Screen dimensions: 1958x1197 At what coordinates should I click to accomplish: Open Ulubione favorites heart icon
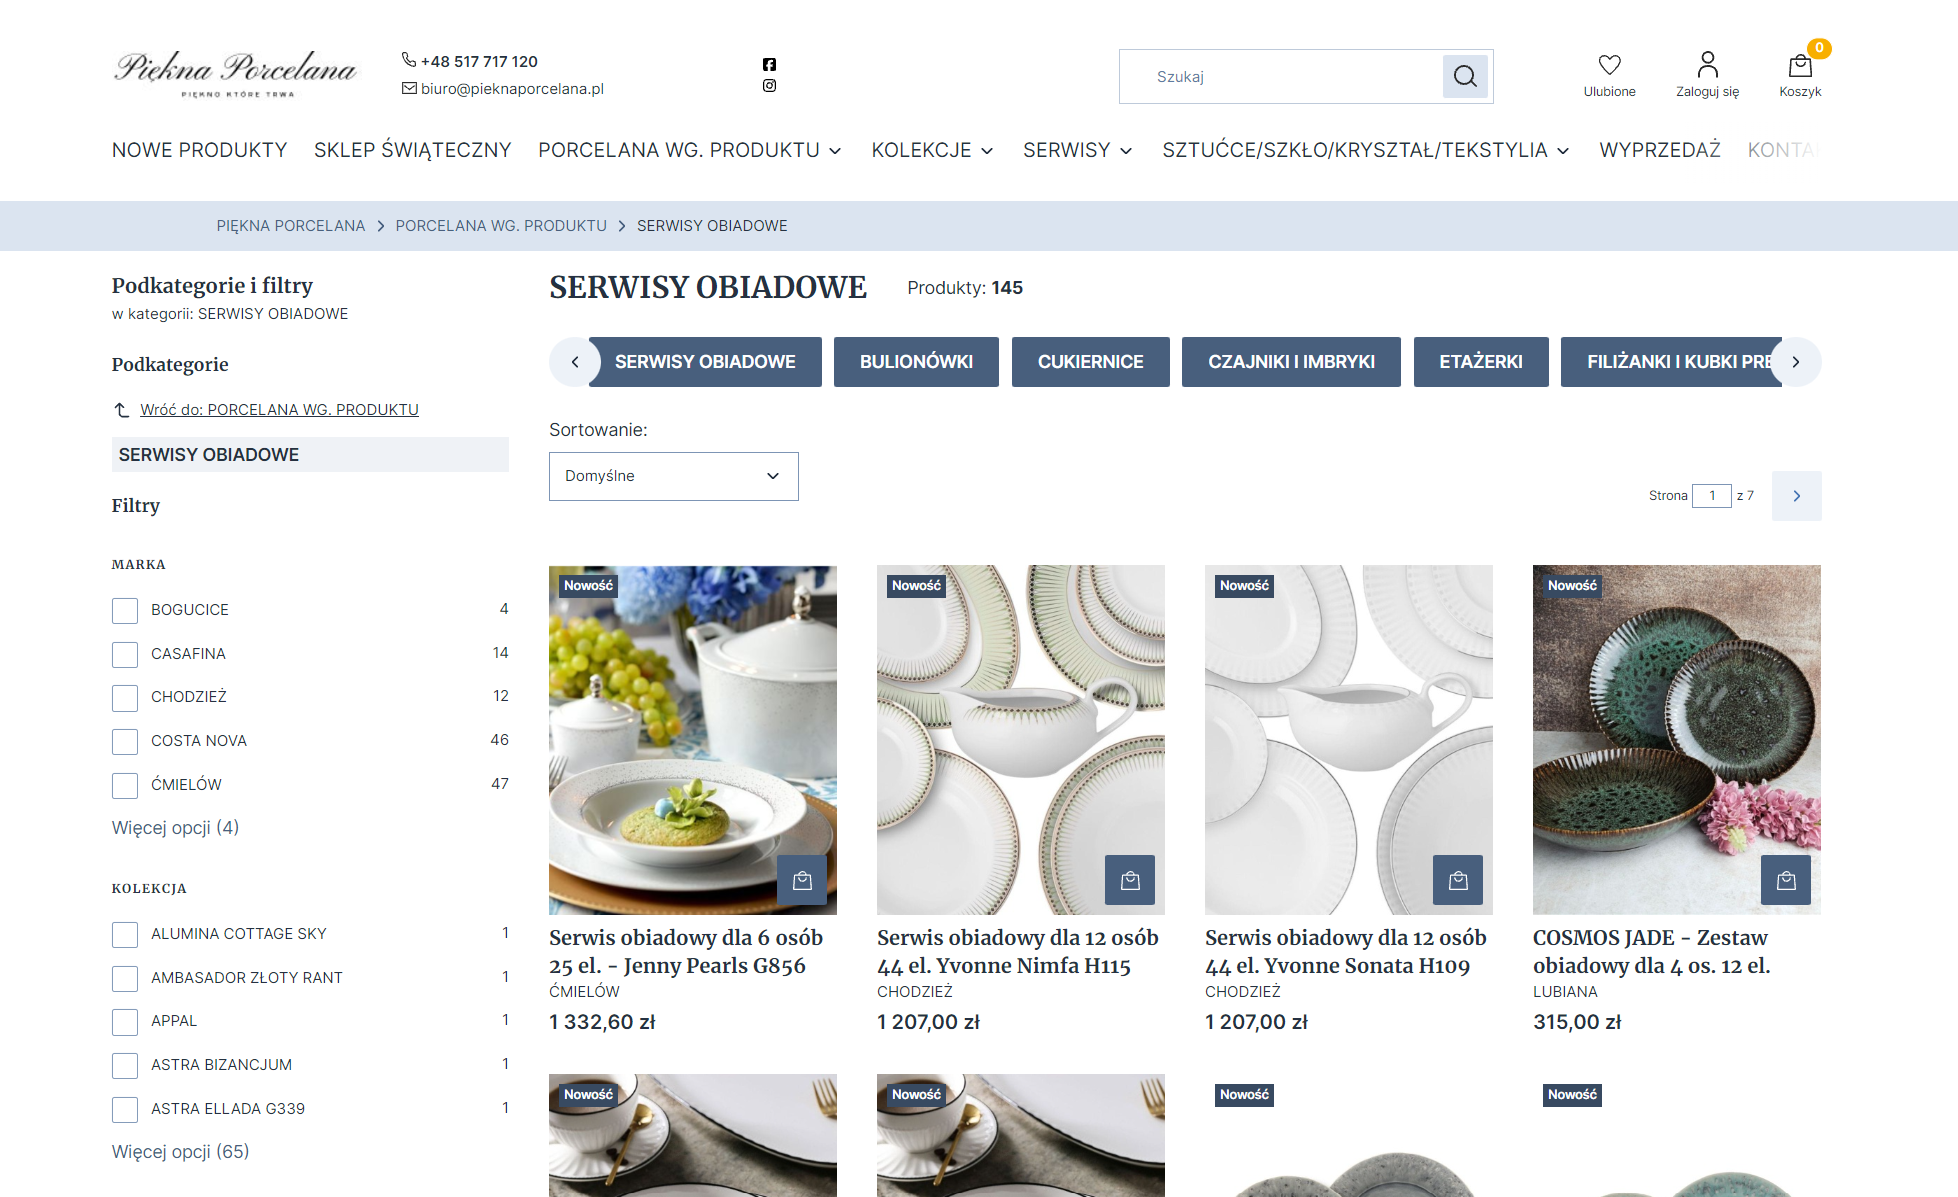[1609, 66]
